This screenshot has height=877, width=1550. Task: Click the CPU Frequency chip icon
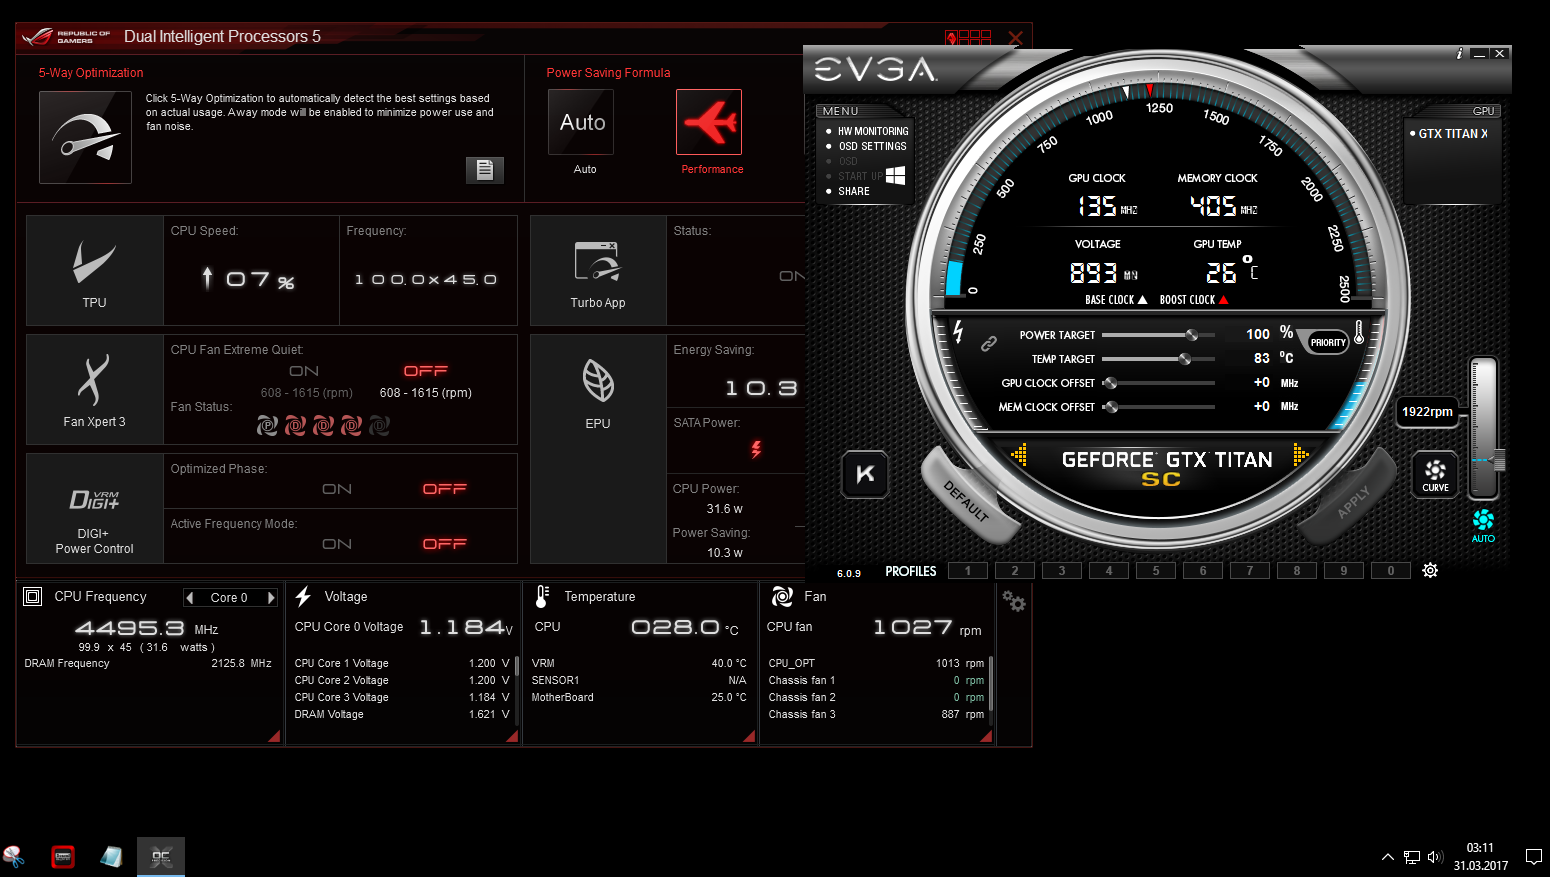tap(32, 596)
